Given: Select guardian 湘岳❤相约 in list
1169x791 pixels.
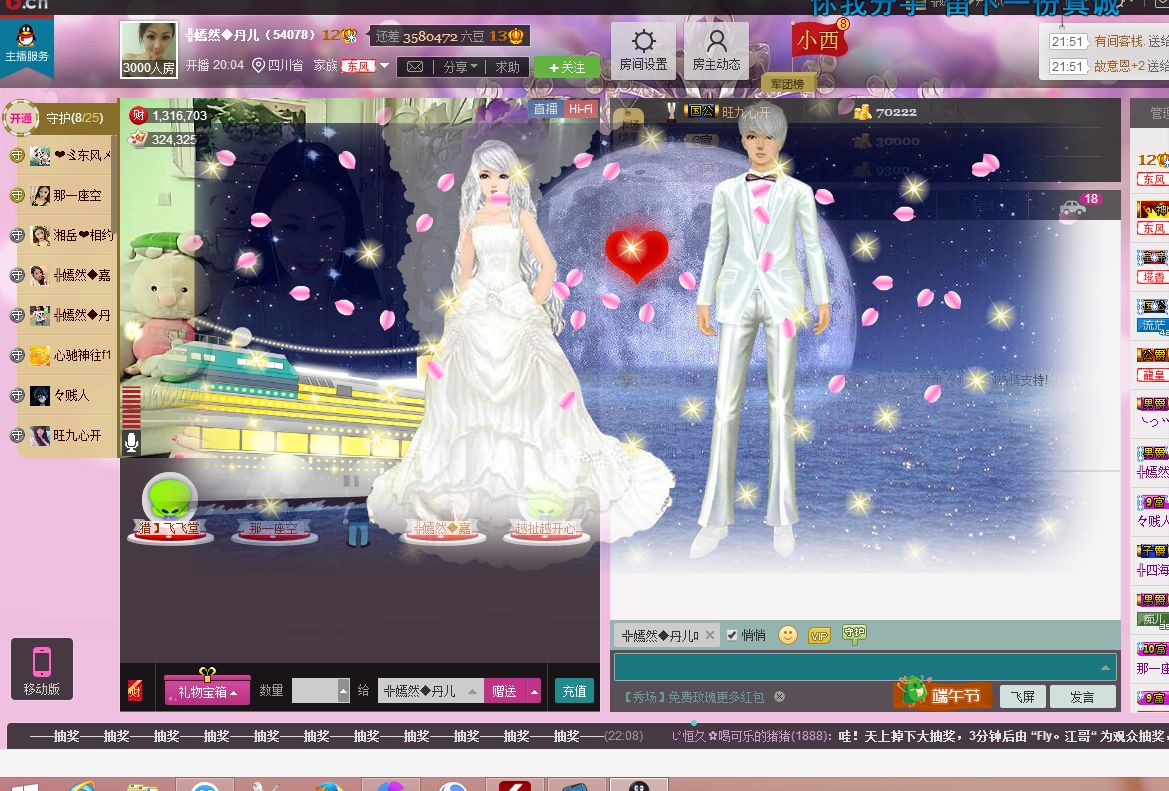Looking at the screenshot, I should pyautogui.click(x=63, y=236).
